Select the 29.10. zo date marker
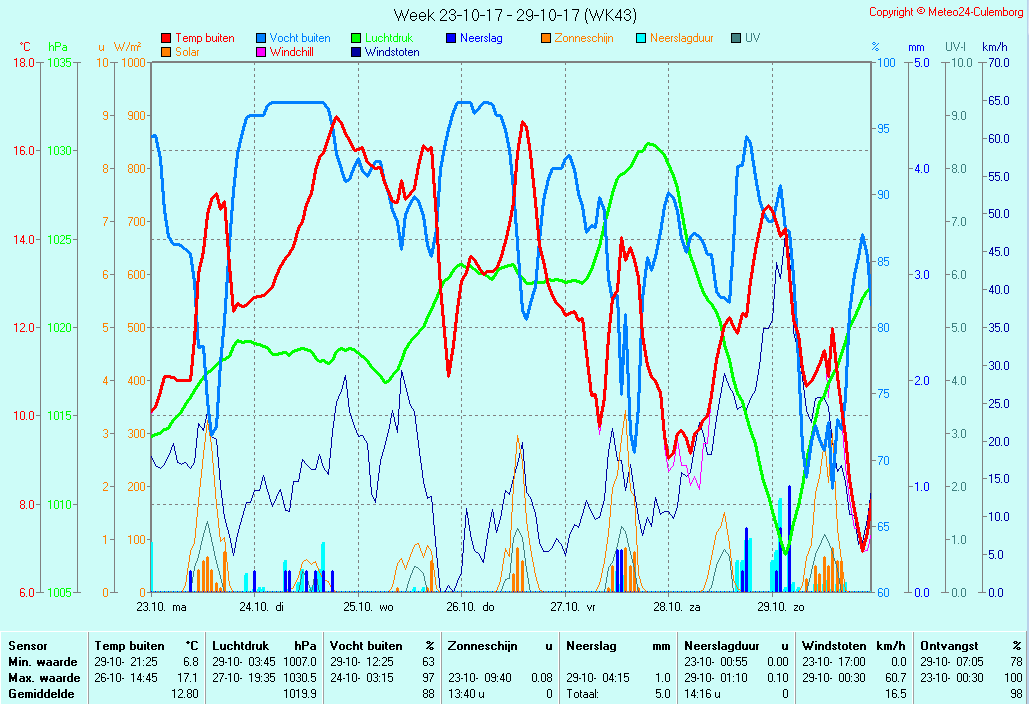The width and height of the screenshot is (1029, 704). pyautogui.click(x=780, y=606)
